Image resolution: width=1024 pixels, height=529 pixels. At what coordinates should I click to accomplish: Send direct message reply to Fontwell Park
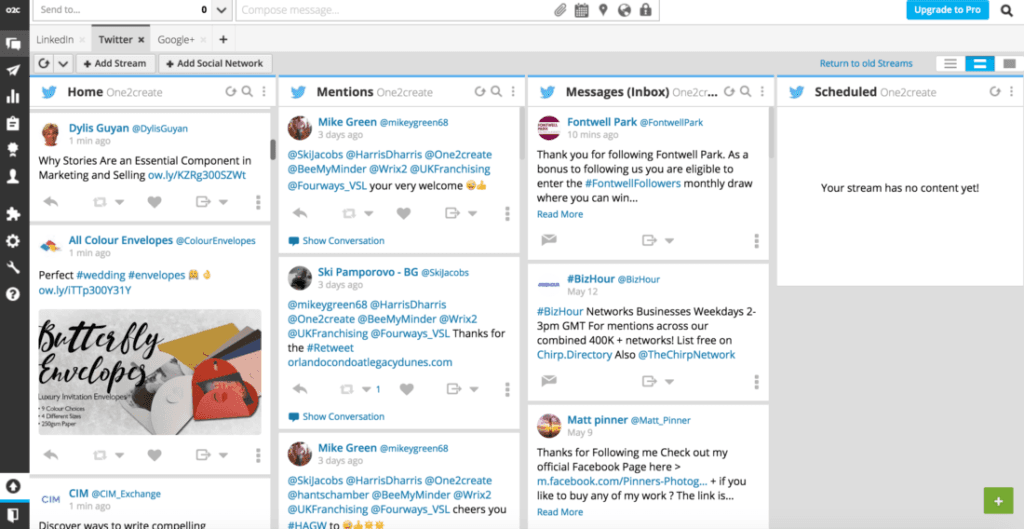point(549,240)
